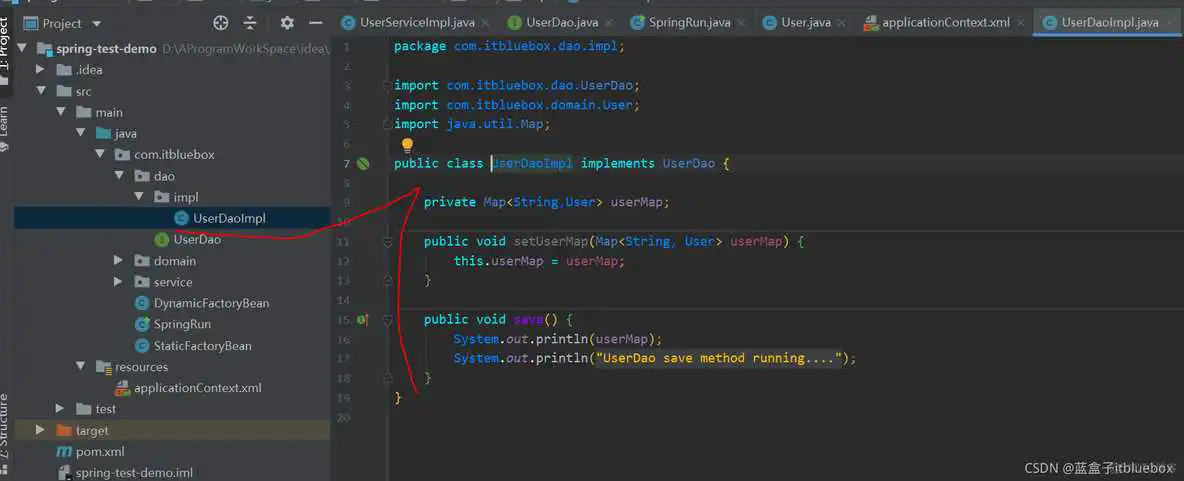The width and height of the screenshot is (1184, 481).
Task: Collapse the resources folder
Action: click(x=81, y=367)
